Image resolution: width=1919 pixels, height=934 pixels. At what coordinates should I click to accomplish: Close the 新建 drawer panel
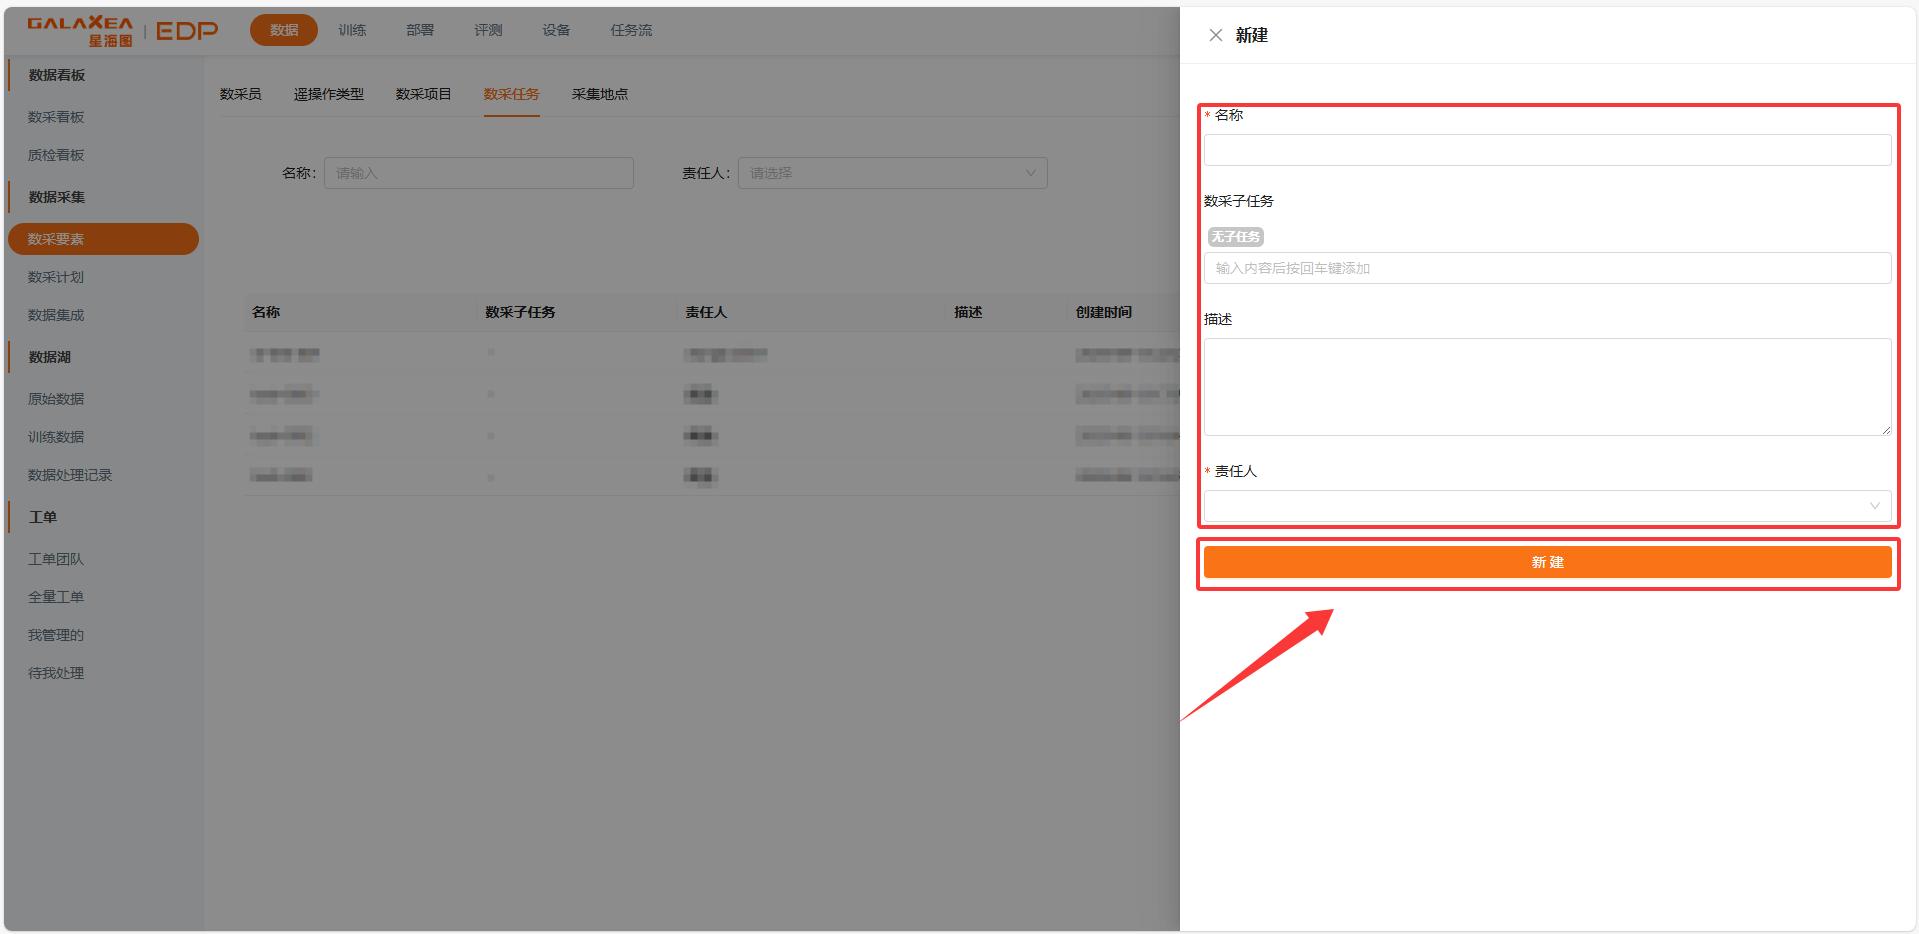(1215, 35)
